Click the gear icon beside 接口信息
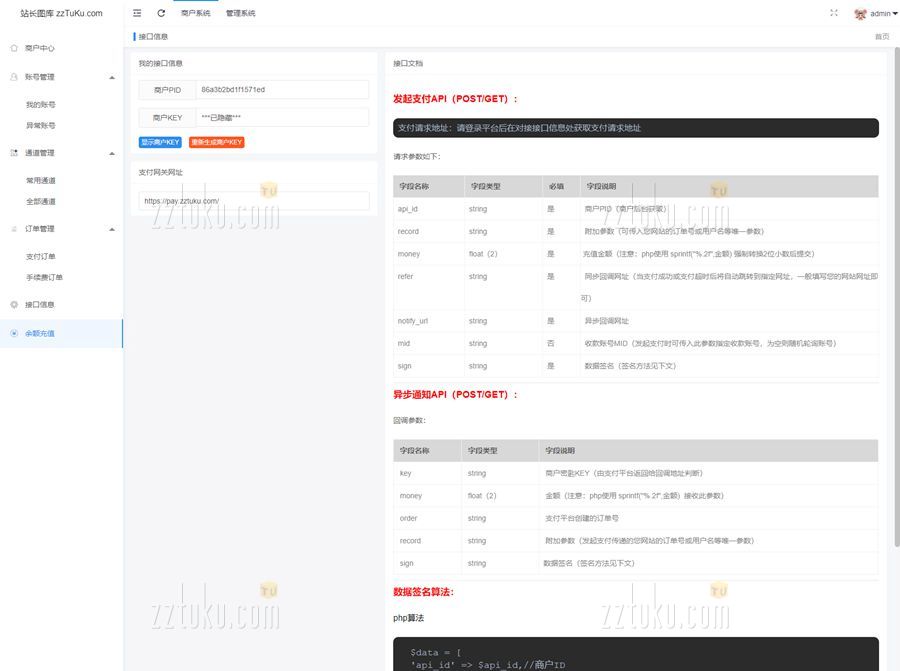The image size is (900, 671). pos(14,304)
